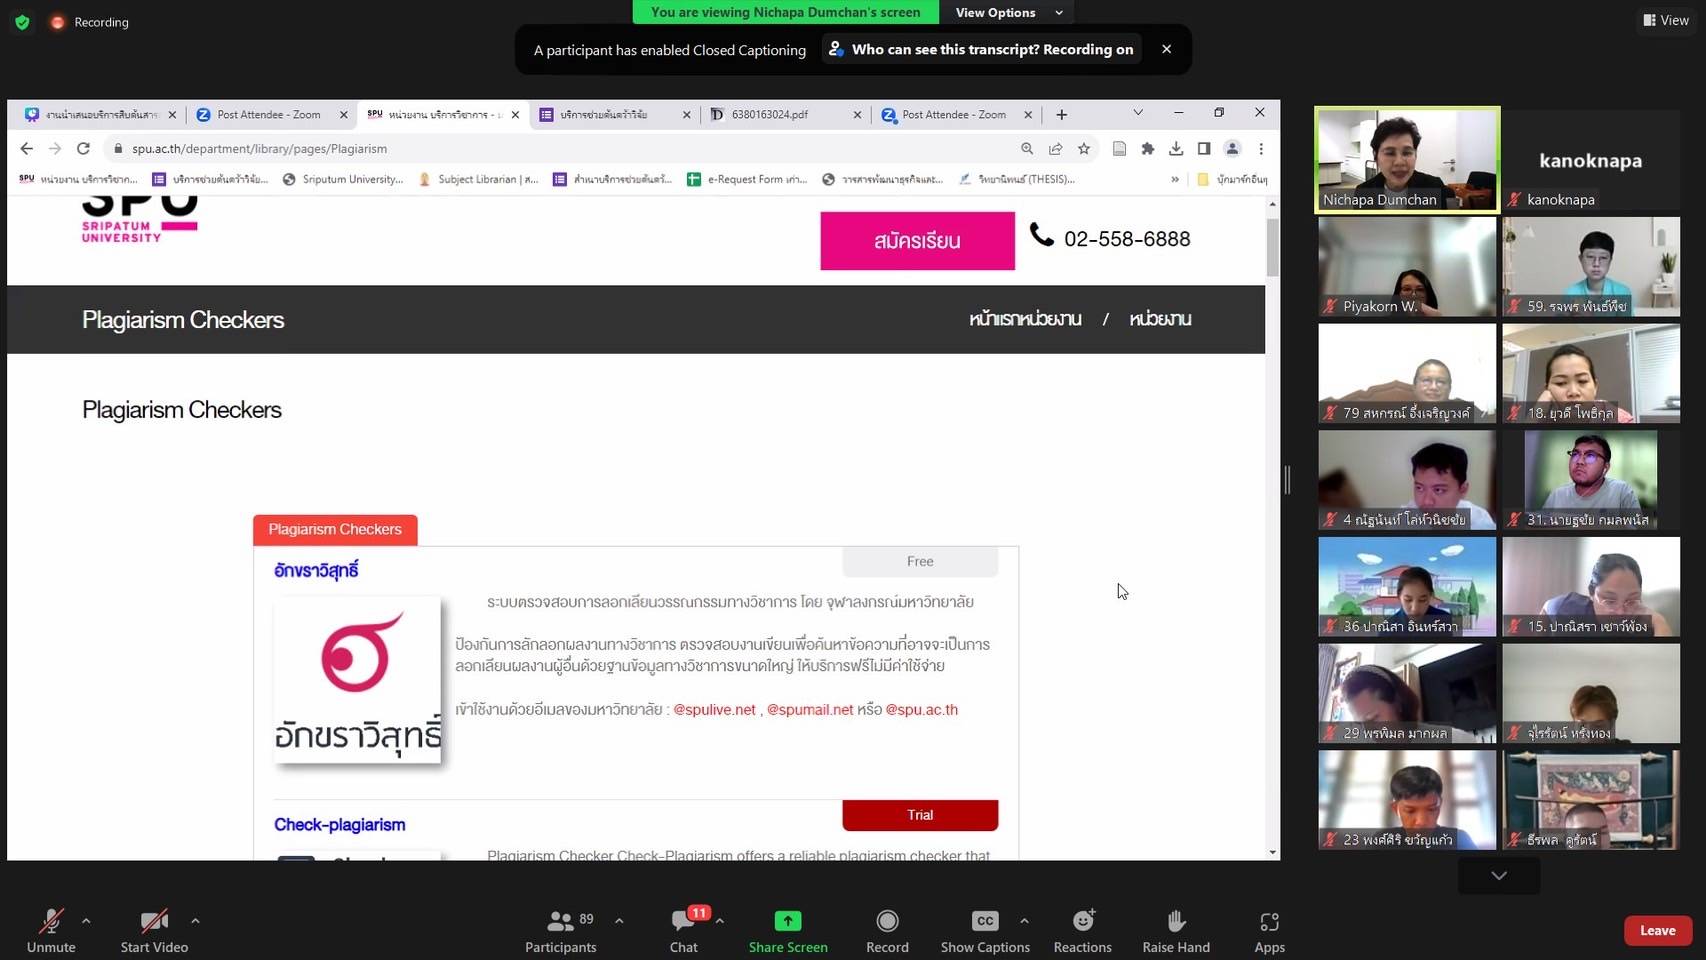Click the encryption shield icon

tap(22, 22)
